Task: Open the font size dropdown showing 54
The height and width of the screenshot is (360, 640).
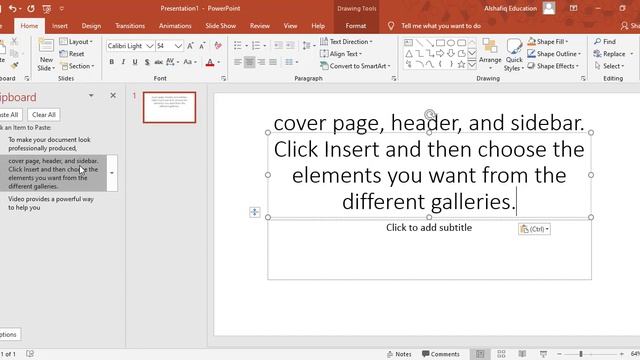Action: [x=178, y=46]
